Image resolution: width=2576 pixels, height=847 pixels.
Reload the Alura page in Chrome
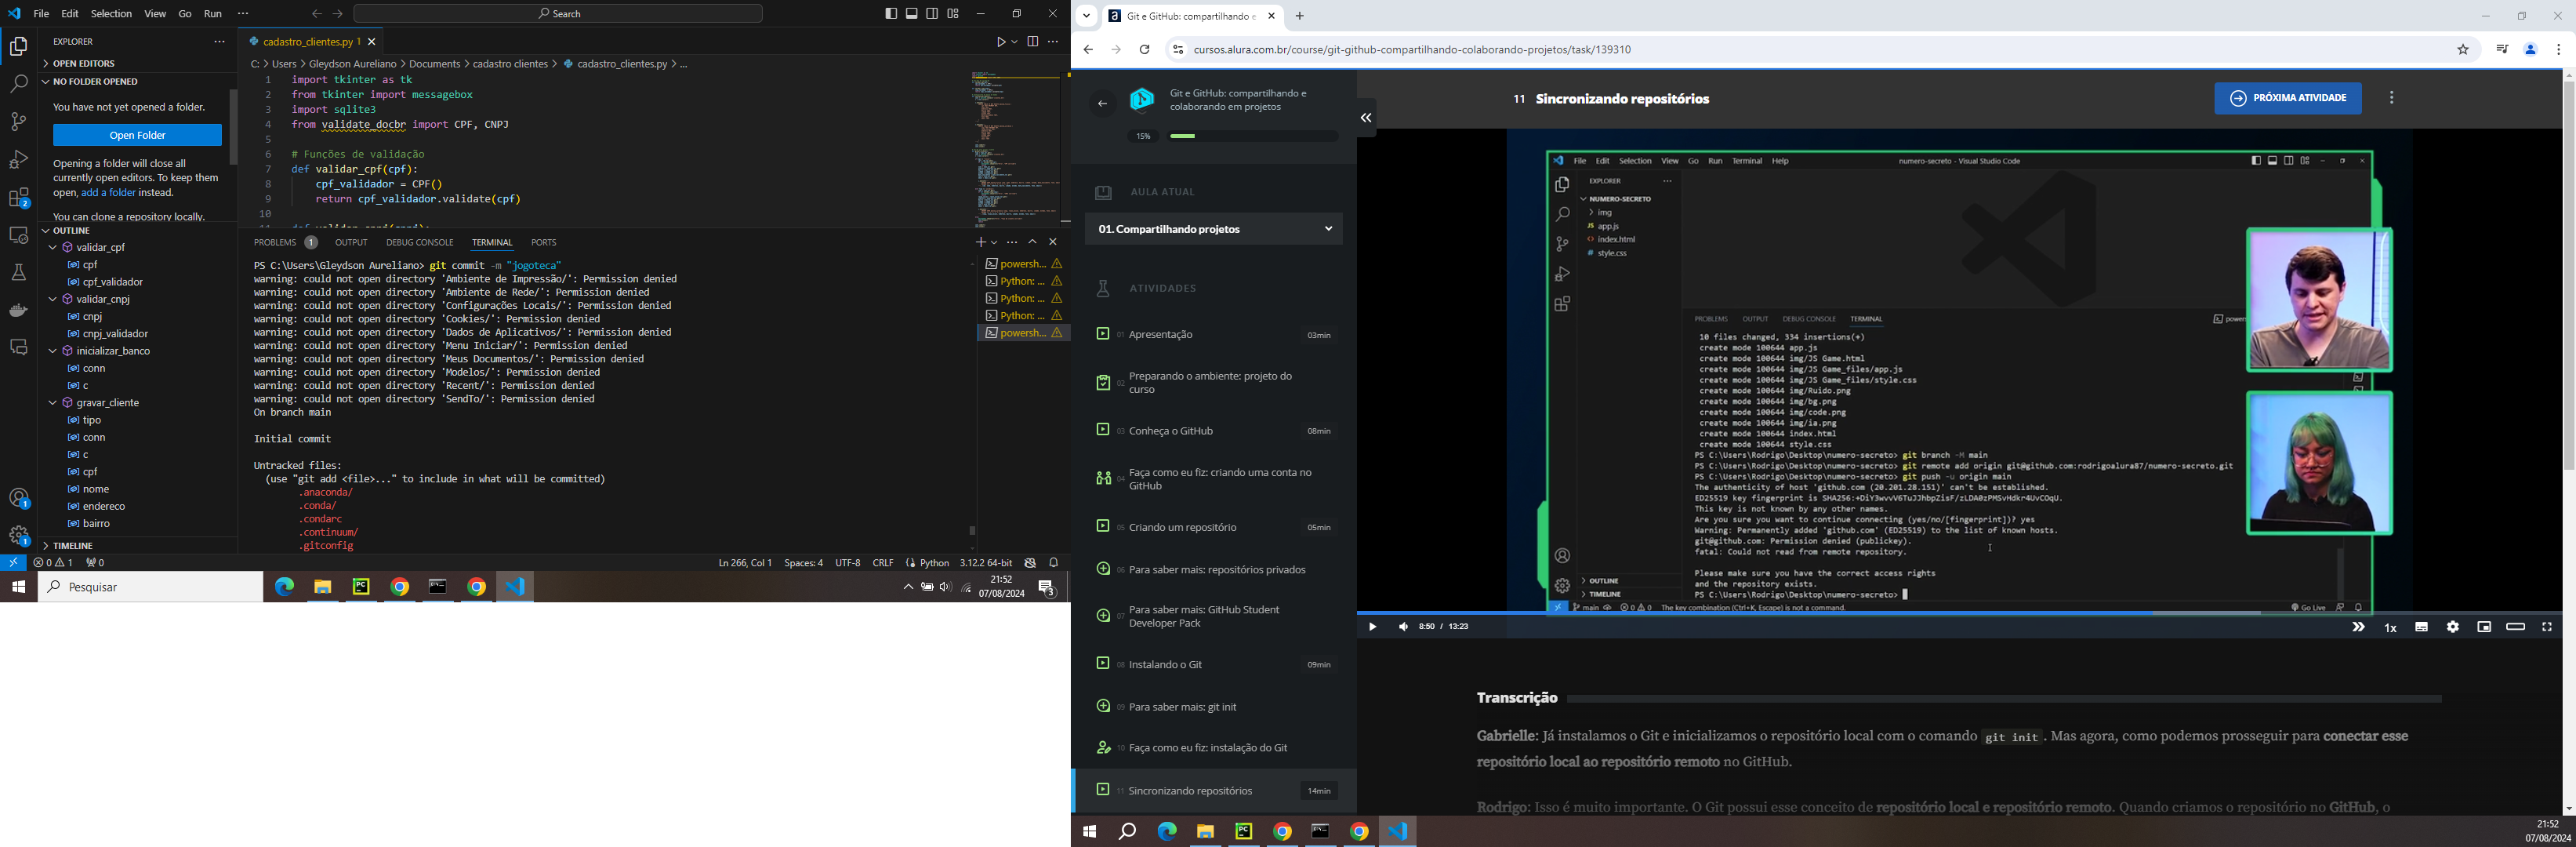point(1145,49)
